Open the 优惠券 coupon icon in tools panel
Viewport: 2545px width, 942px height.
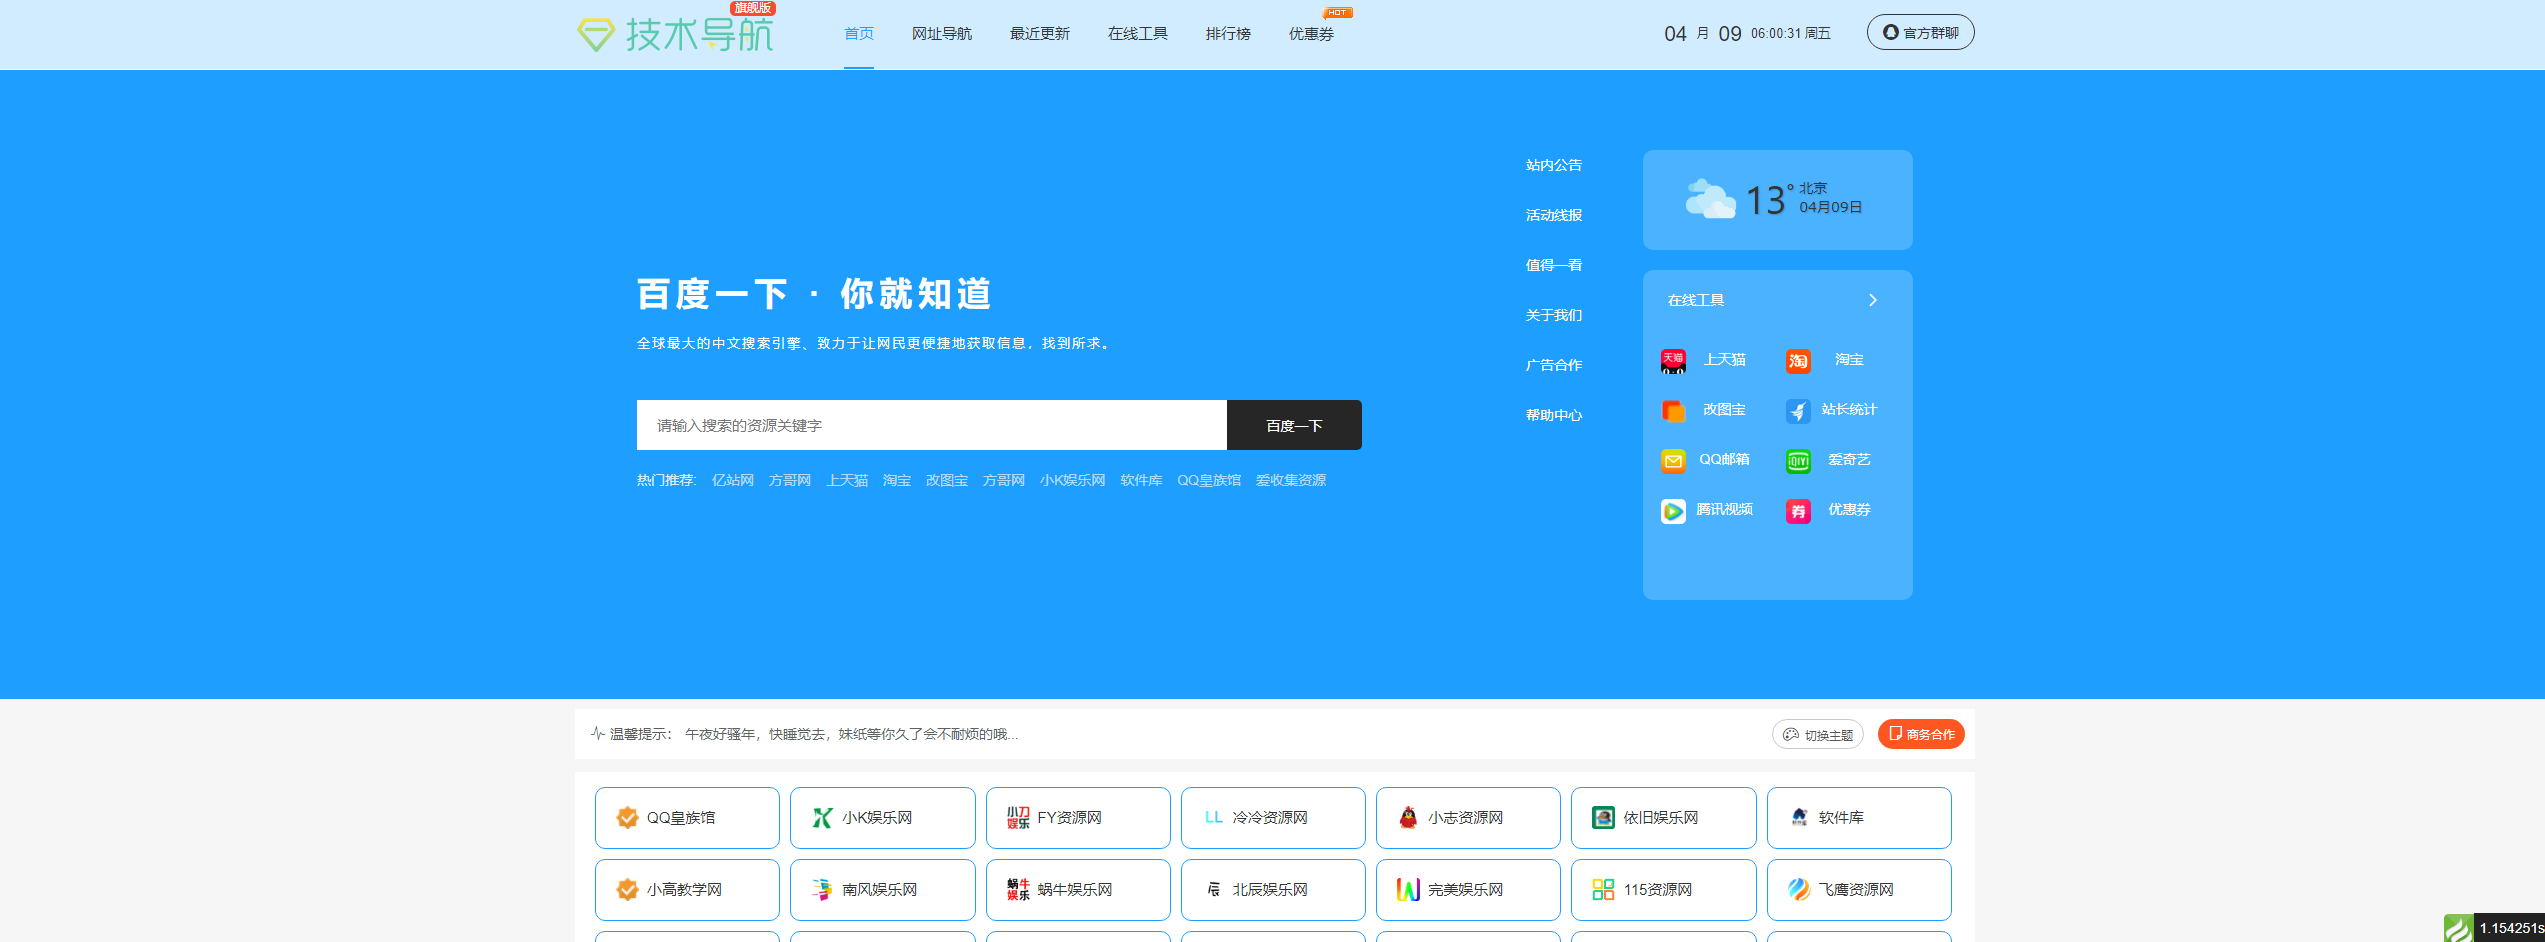point(1798,511)
